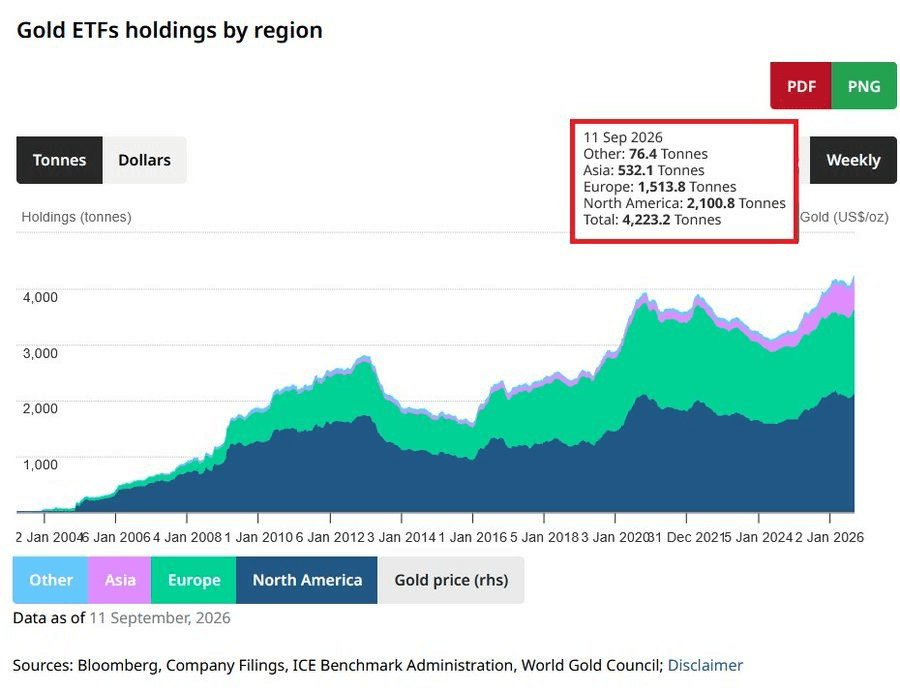The image size is (900, 690).
Task: Select the Weekly frequency button
Action: coord(853,160)
